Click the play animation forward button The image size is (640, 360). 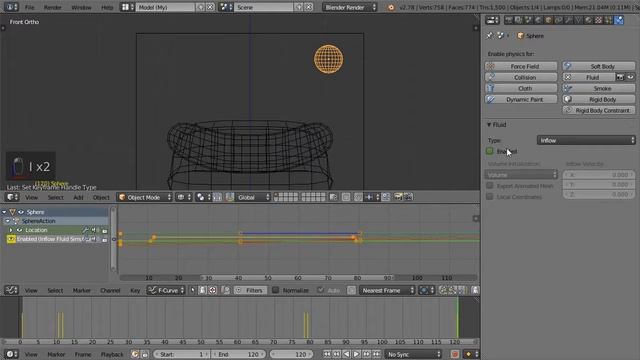click(356, 354)
